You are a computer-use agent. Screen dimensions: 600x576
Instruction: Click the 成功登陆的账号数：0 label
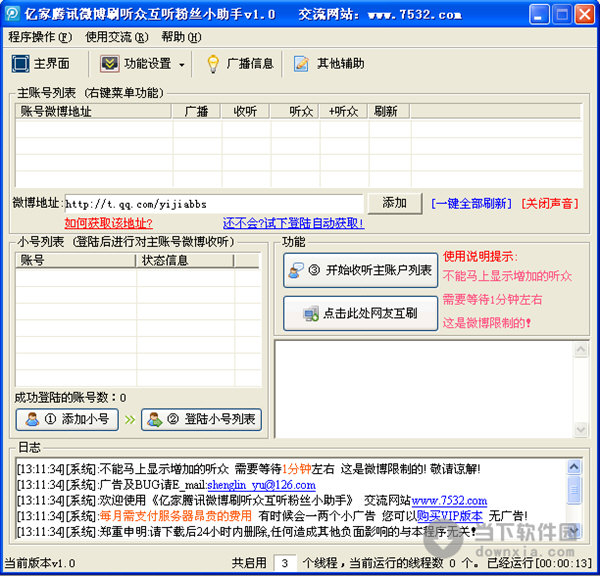pos(70,398)
